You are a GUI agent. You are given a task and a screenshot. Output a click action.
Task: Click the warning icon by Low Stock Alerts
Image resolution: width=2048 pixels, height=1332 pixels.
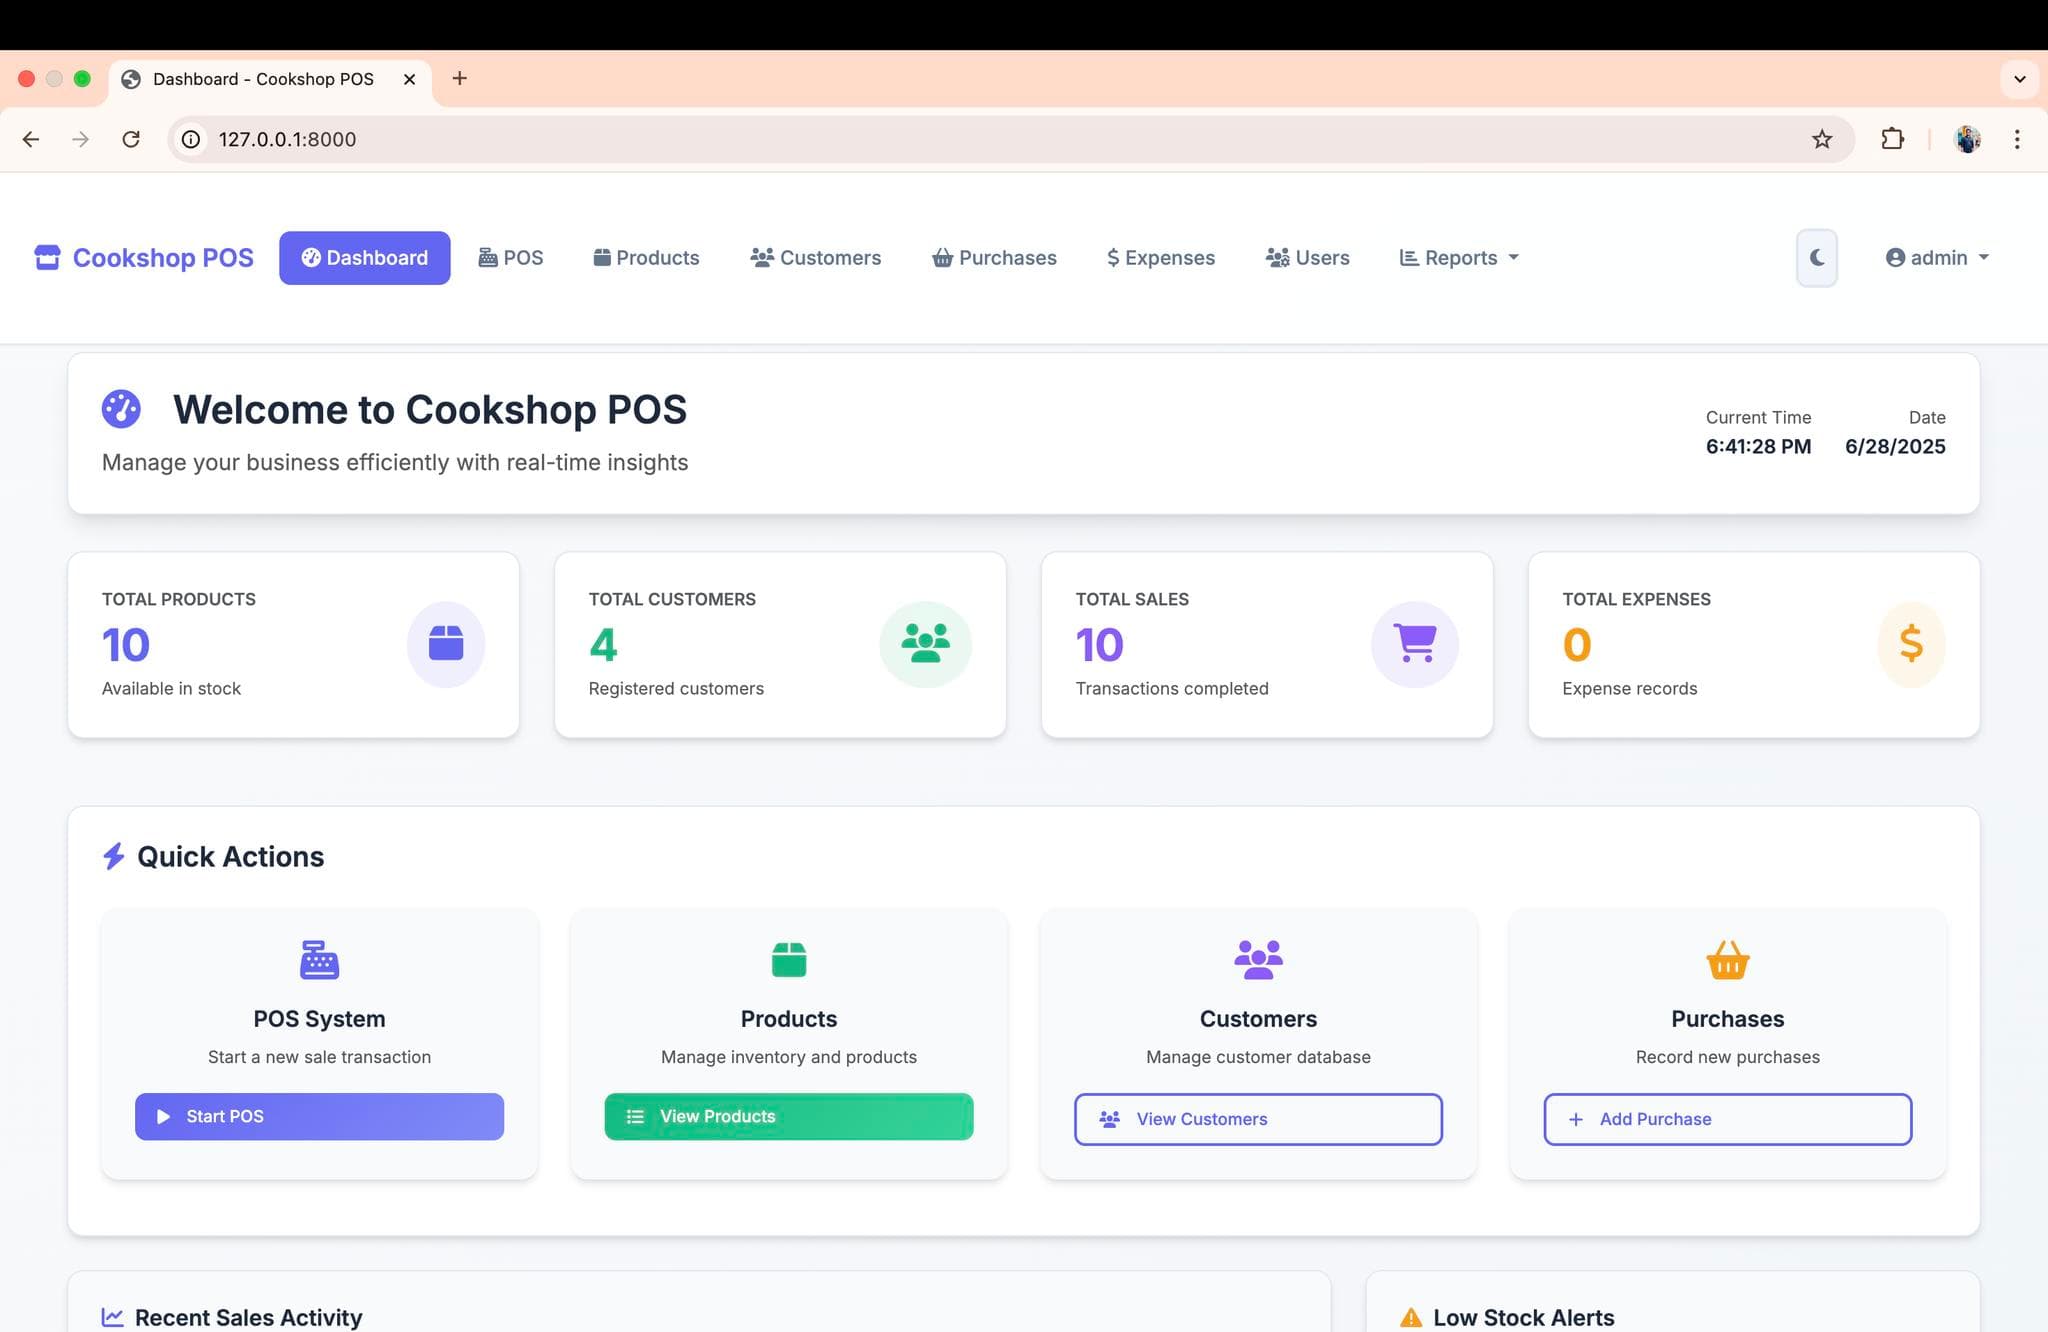pyautogui.click(x=1411, y=1318)
